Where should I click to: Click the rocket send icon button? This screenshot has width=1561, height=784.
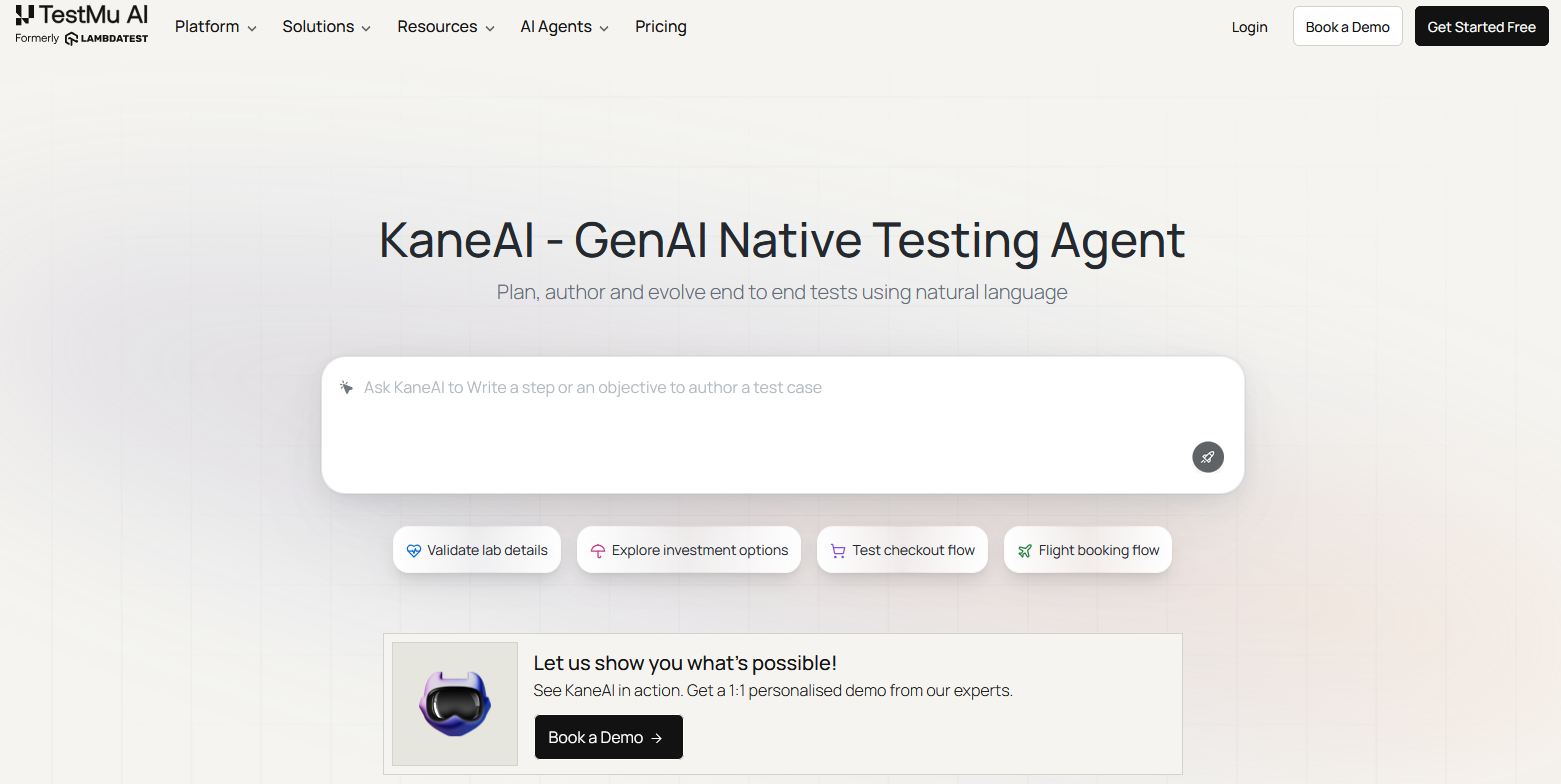click(1207, 457)
